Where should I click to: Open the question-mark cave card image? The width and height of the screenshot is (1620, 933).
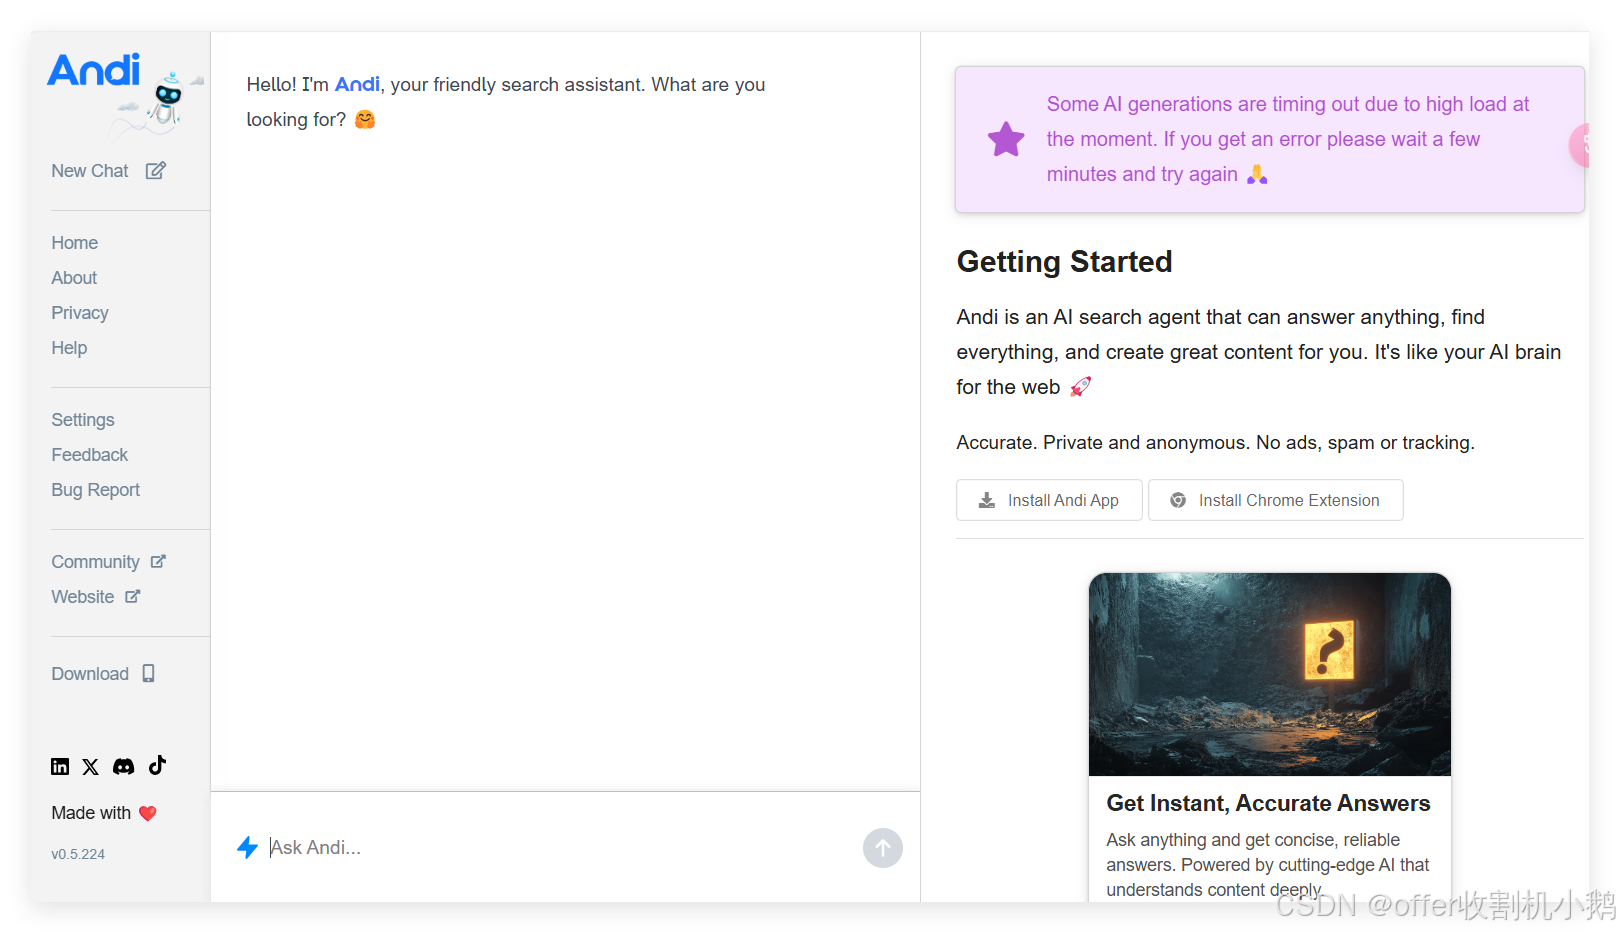1270,674
